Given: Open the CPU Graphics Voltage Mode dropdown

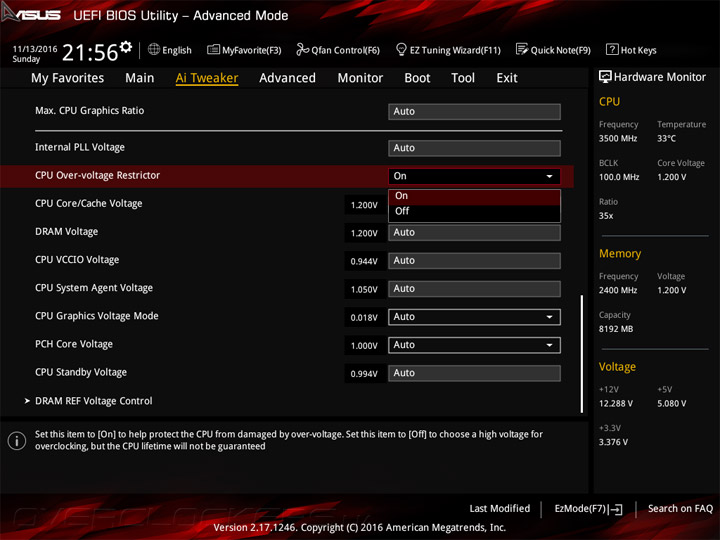Looking at the screenshot, I should point(474,317).
